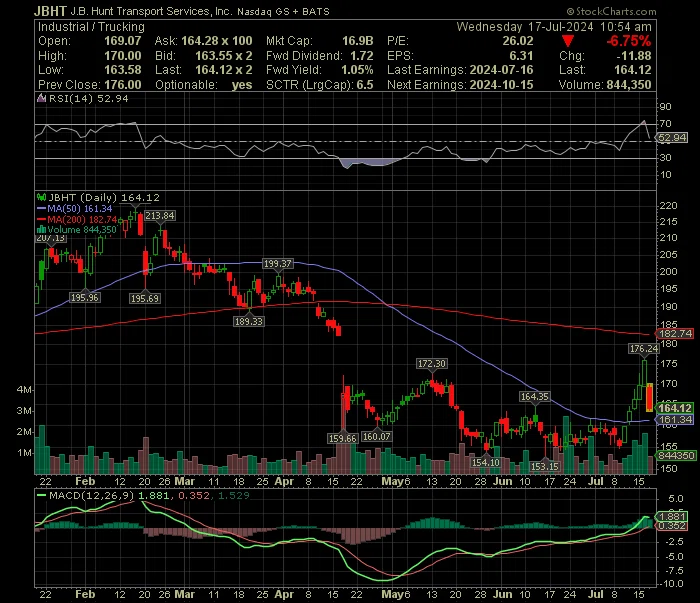This screenshot has width=700, height=603.
Task: Click the Open value 169.07
Action: (x=123, y=41)
